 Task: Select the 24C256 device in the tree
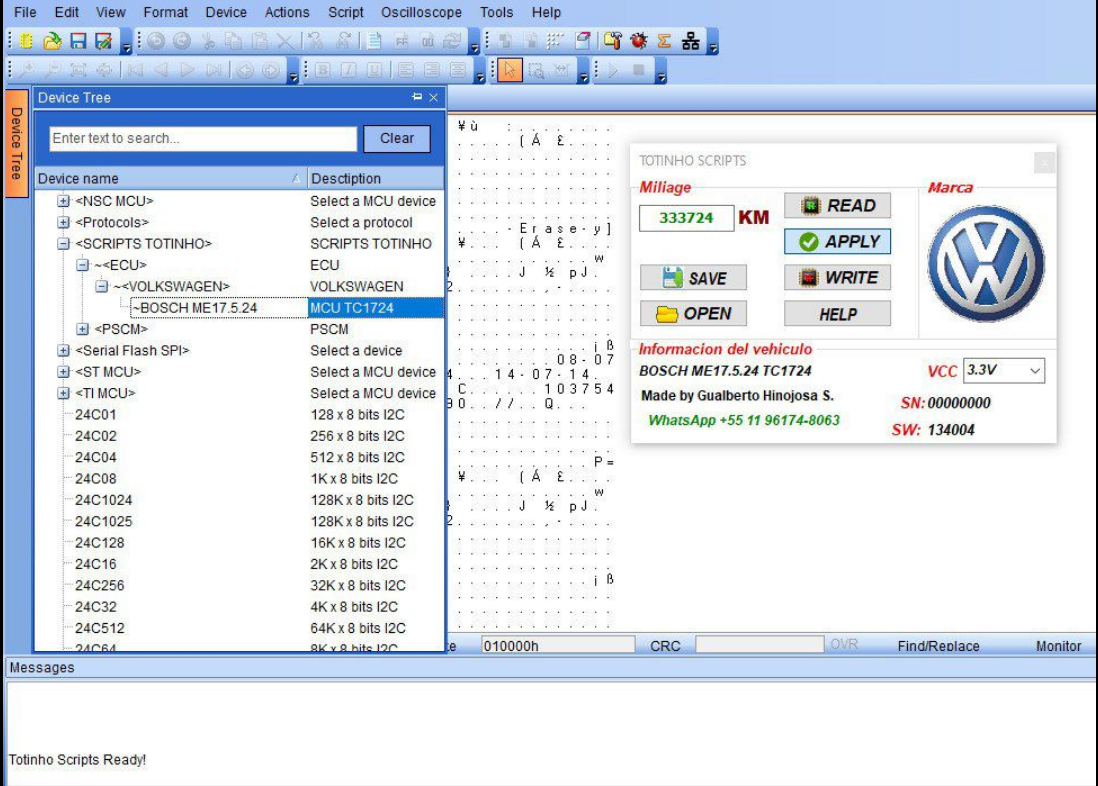pyautogui.click(x=100, y=586)
